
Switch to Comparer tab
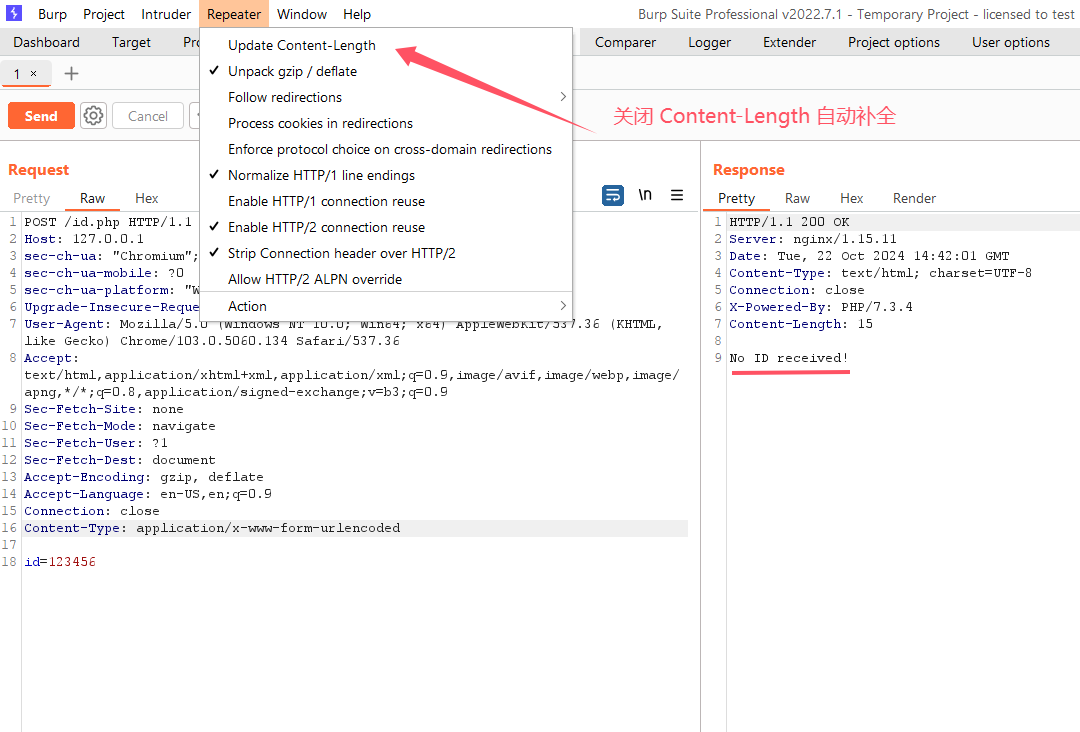[x=625, y=43]
